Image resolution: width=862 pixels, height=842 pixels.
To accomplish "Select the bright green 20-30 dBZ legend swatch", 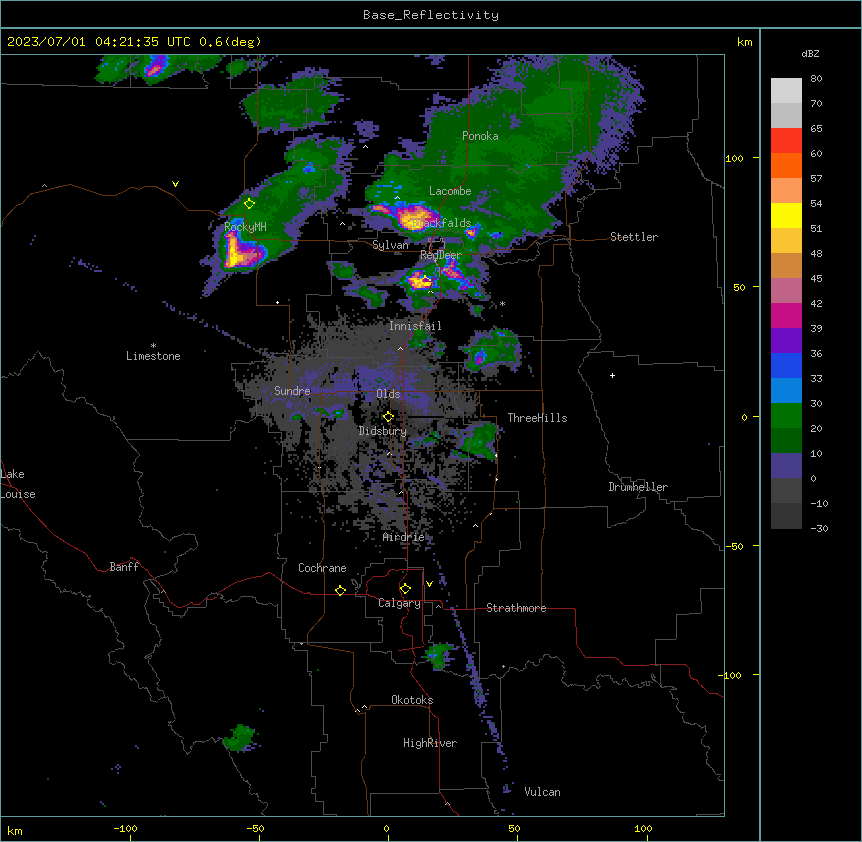I will [x=786, y=416].
